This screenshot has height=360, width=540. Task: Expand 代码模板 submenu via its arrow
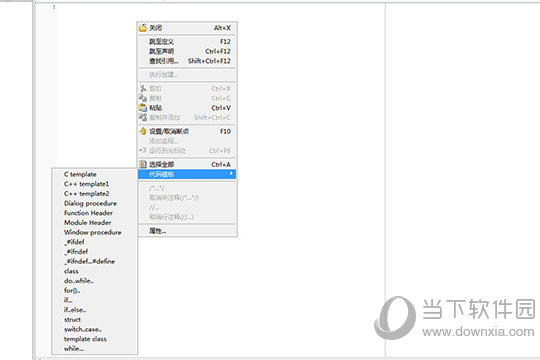tap(231, 173)
